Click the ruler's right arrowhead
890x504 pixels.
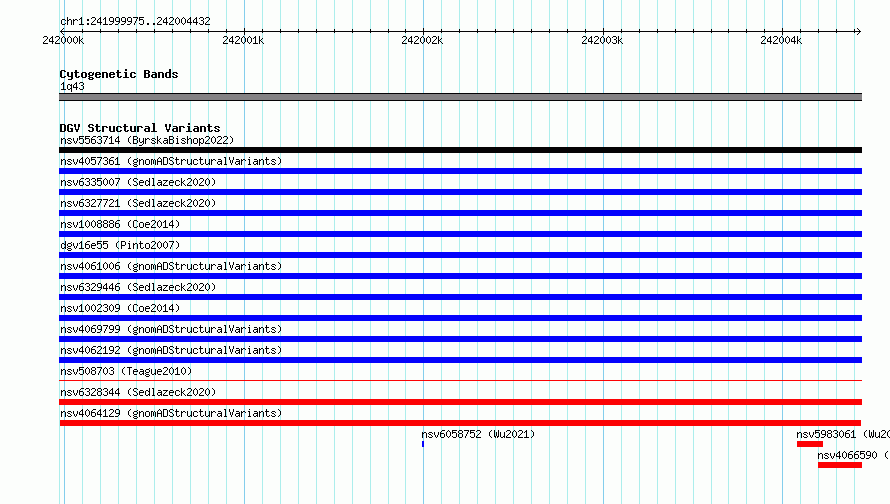[x=858, y=31]
